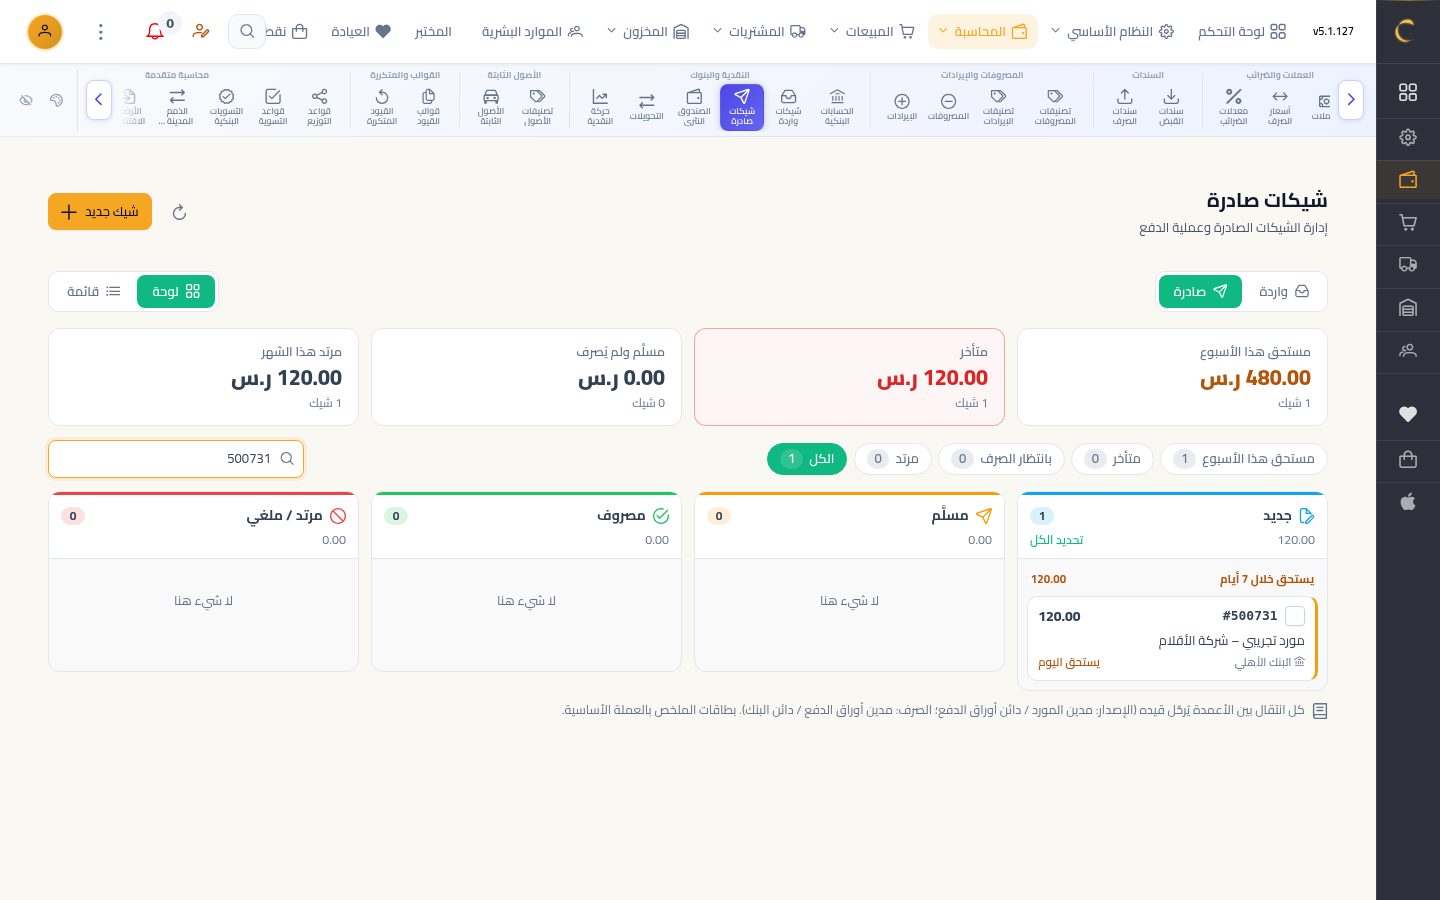This screenshot has width=1440, height=900.
Task: Click the شيك جديد button
Action: [x=100, y=212]
